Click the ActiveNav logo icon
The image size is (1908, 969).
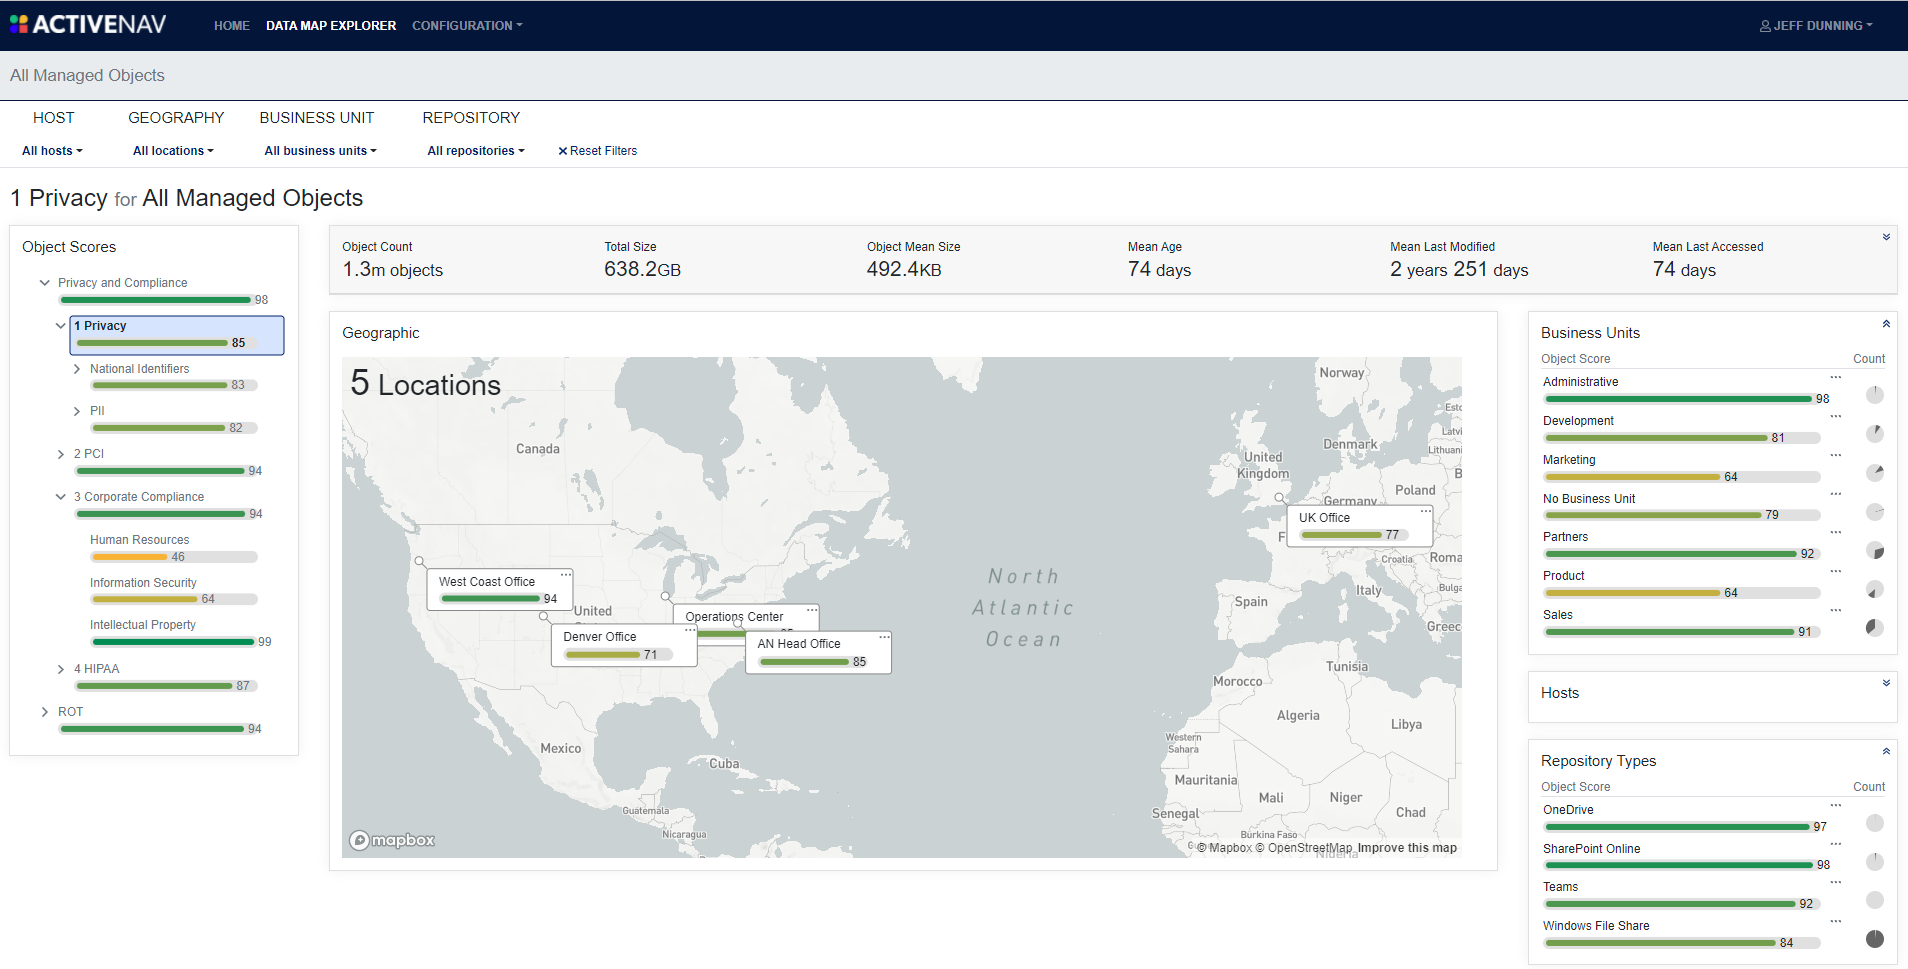19,24
